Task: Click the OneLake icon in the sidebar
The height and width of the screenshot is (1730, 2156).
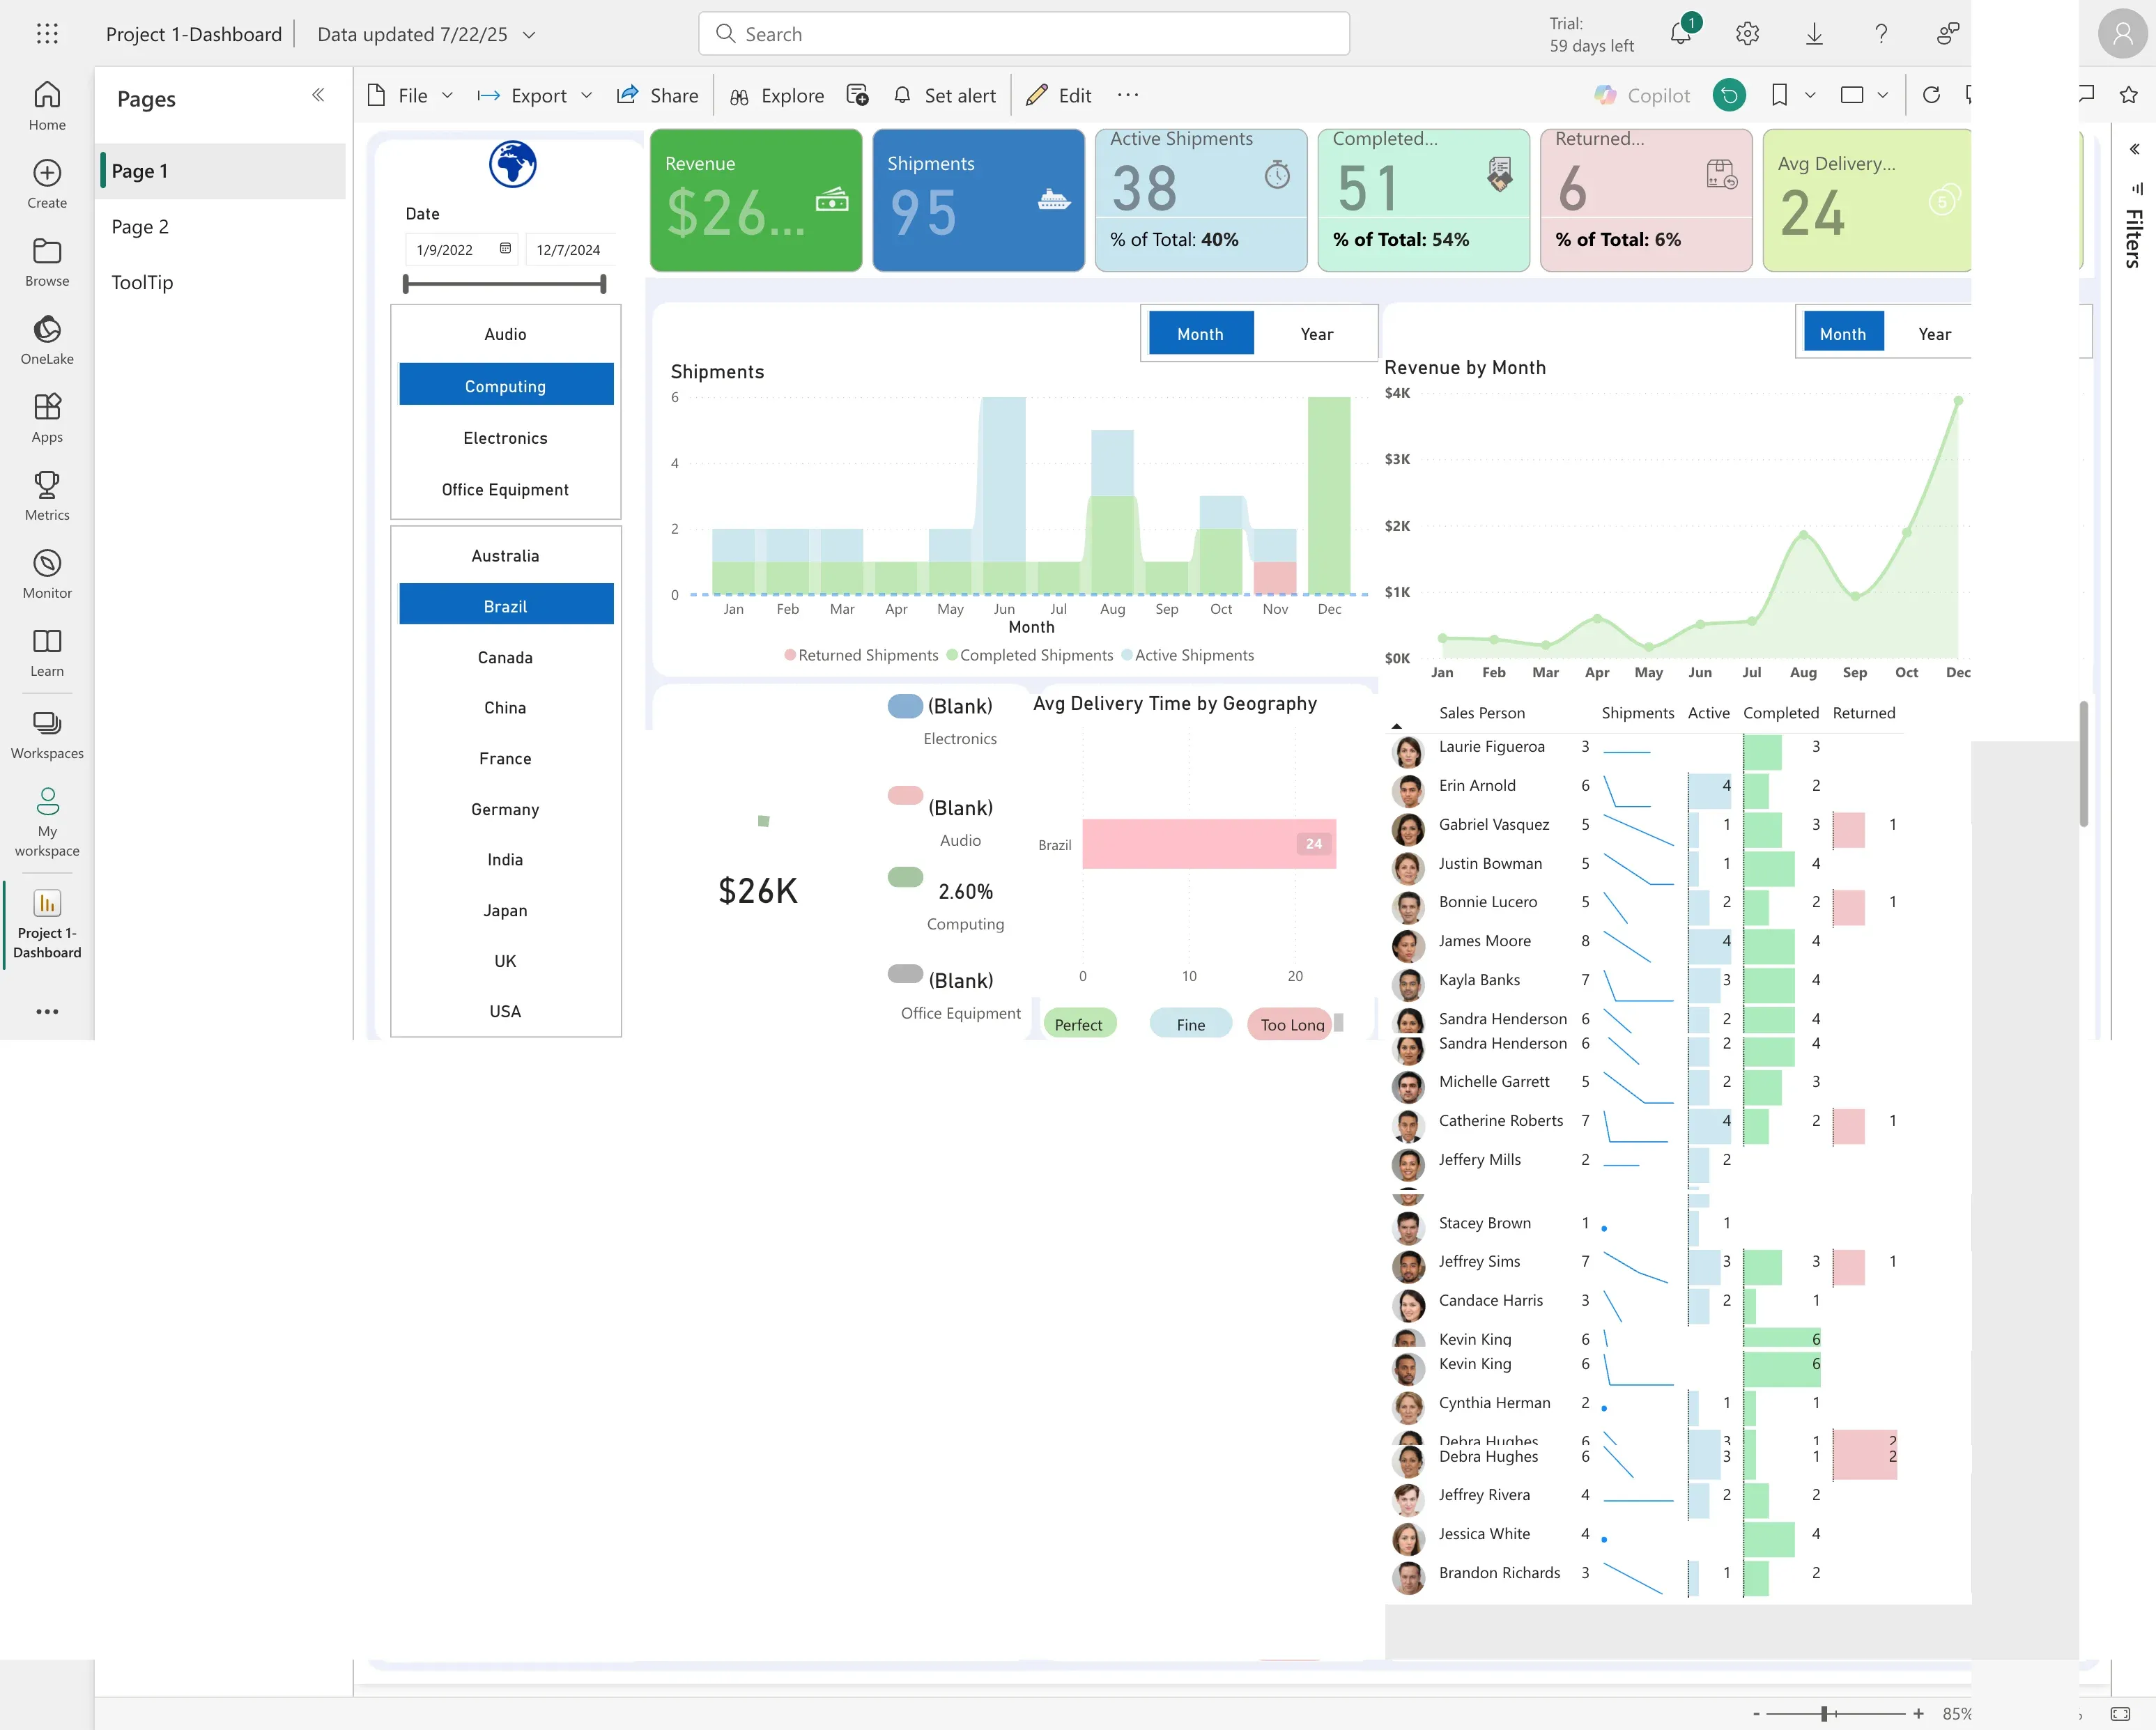Action: point(47,330)
